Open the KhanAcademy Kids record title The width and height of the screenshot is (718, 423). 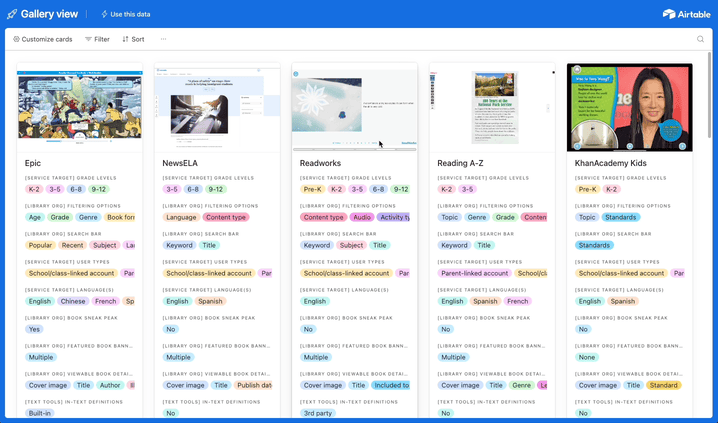610,163
